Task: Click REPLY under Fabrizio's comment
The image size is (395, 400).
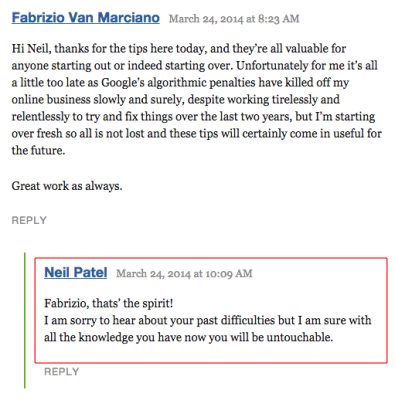Action: point(29,220)
